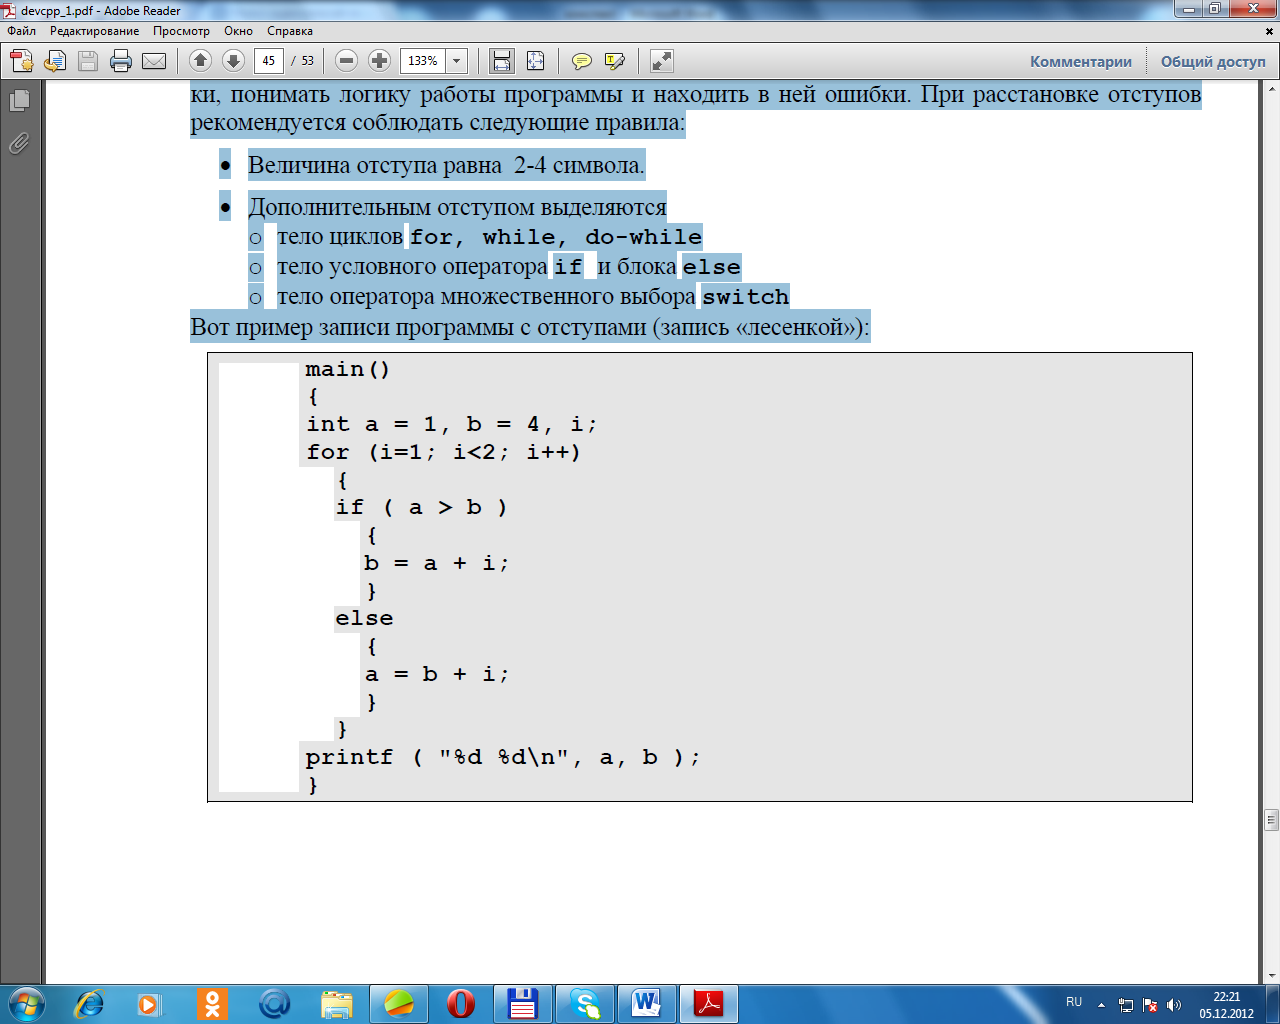
Task: Click the network tray icon
Action: (x=1126, y=1004)
